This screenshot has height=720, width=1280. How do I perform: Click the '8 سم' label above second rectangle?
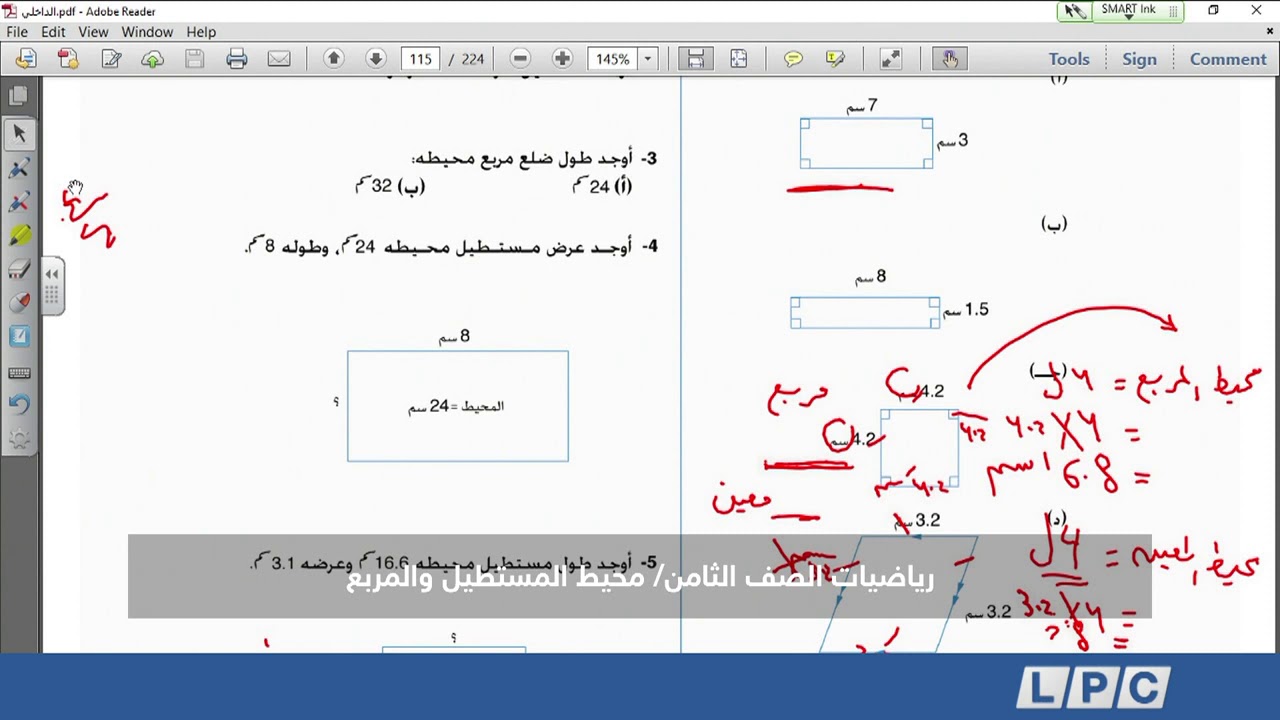pos(871,276)
